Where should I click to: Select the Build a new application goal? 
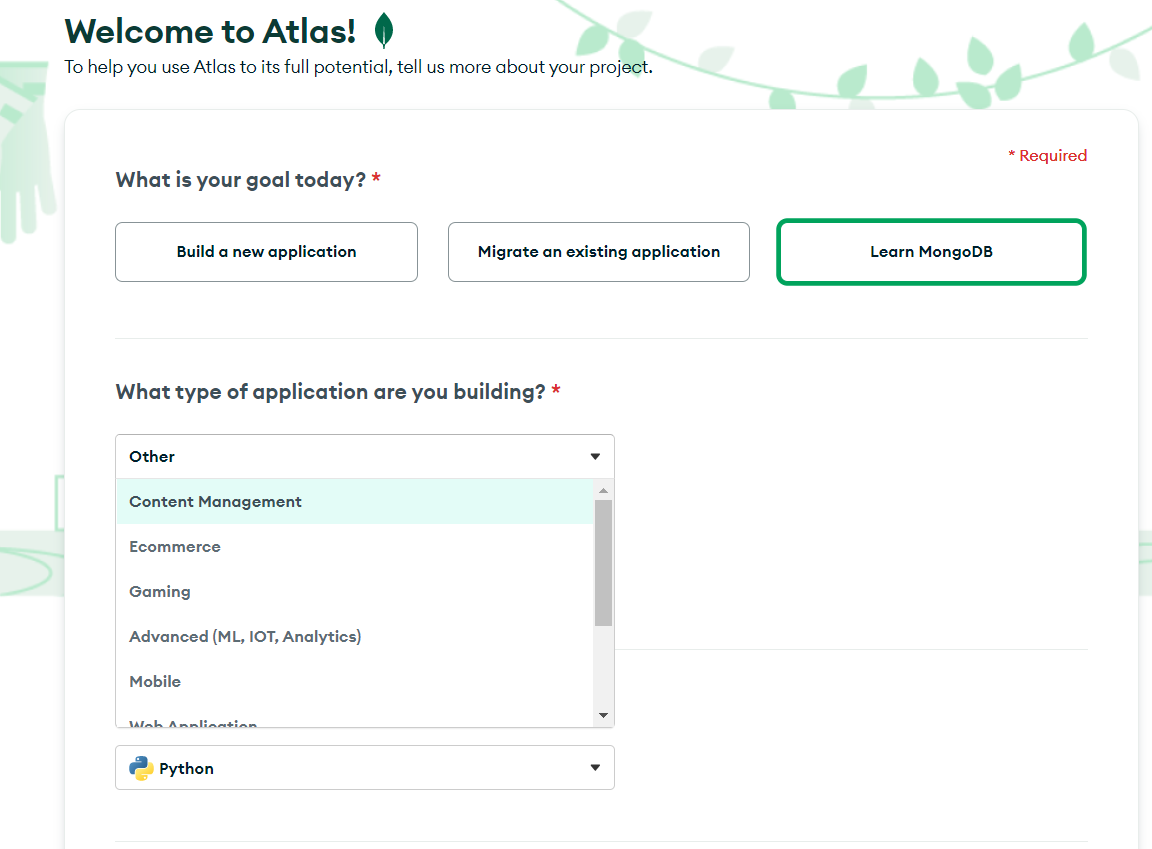coord(266,252)
